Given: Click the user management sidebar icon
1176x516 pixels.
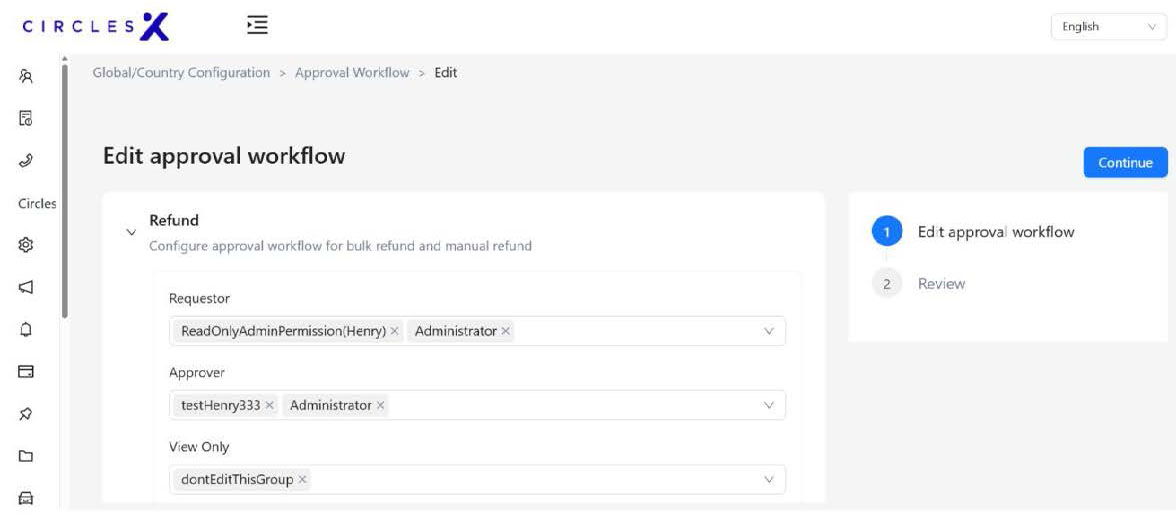Looking at the screenshot, I should point(27,76).
